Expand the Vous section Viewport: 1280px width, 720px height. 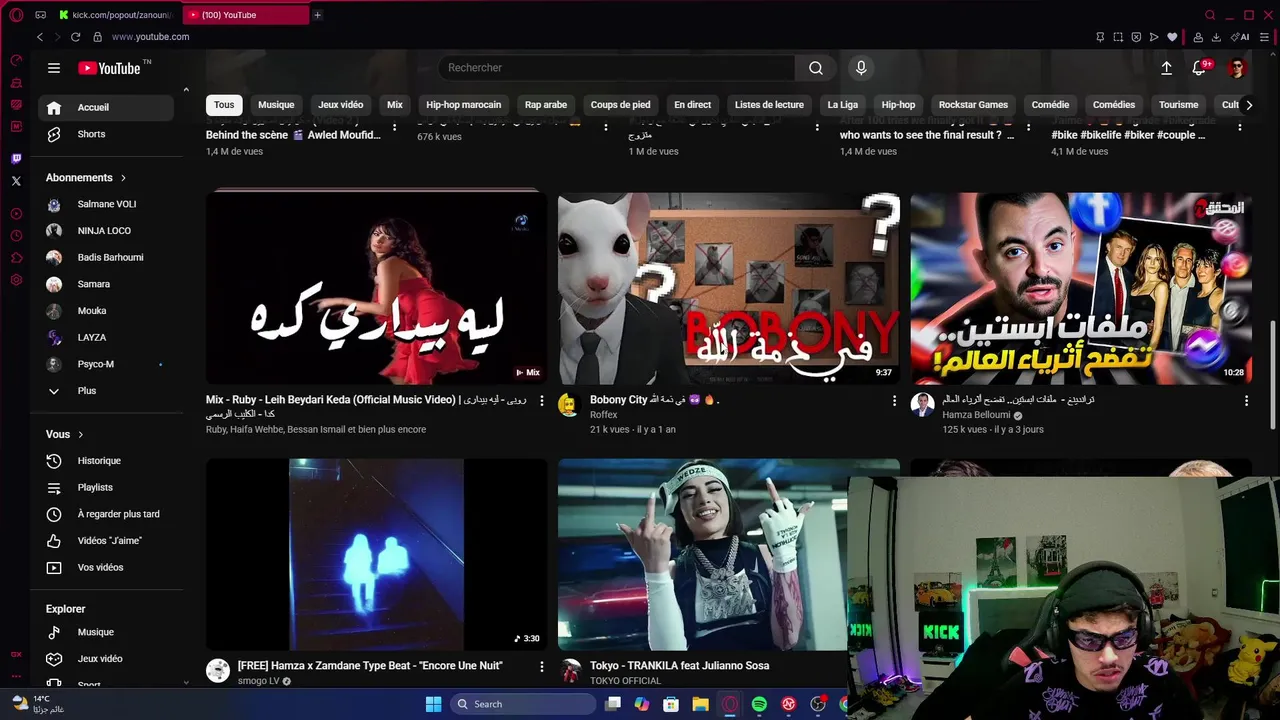point(65,434)
